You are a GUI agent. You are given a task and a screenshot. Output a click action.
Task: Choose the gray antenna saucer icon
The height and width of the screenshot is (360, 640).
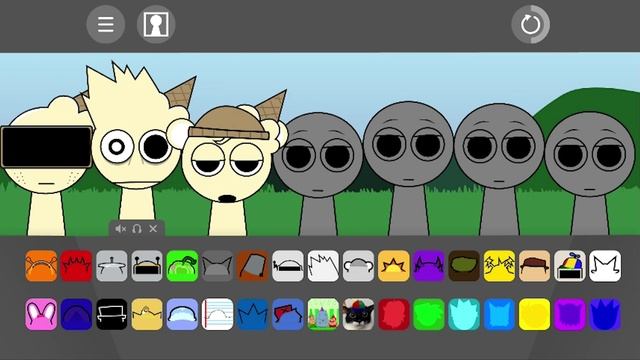tap(112, 266)
